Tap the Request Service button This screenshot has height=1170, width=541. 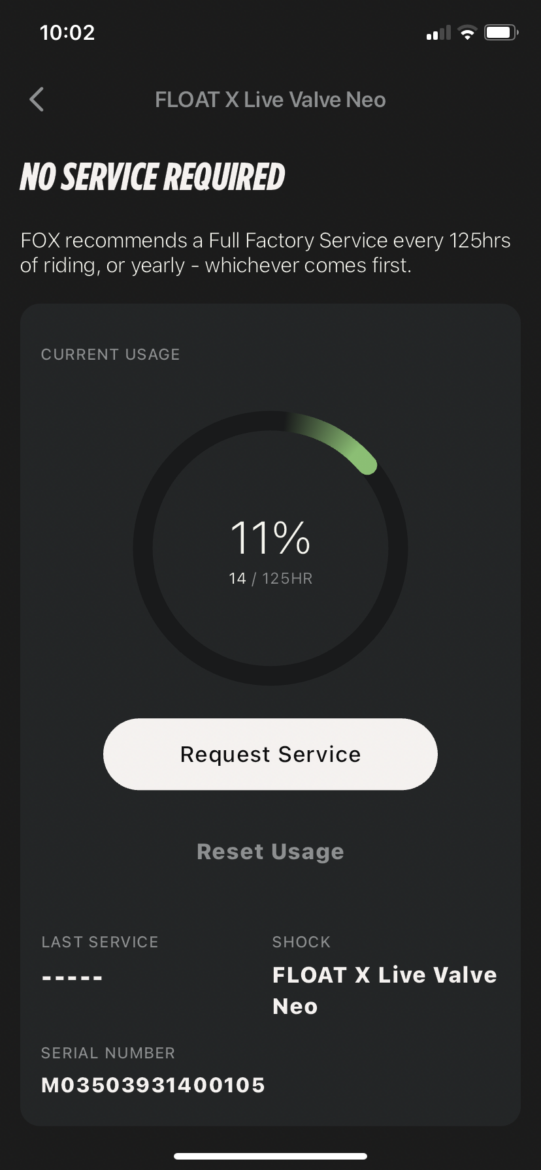[270, 754]
